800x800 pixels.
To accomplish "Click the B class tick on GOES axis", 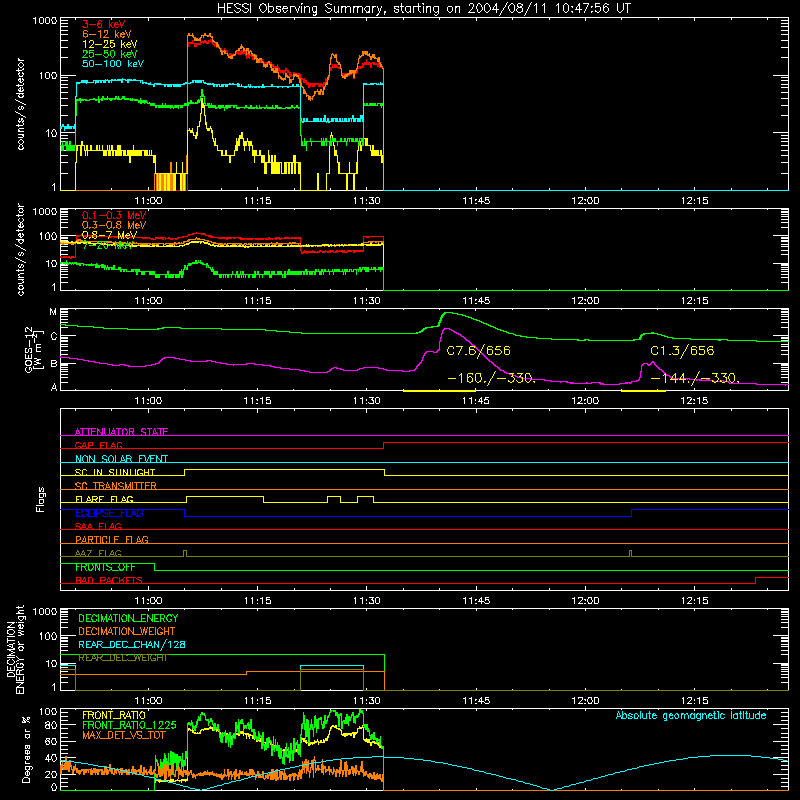I will pyautogui.click(x=54, y=364).
